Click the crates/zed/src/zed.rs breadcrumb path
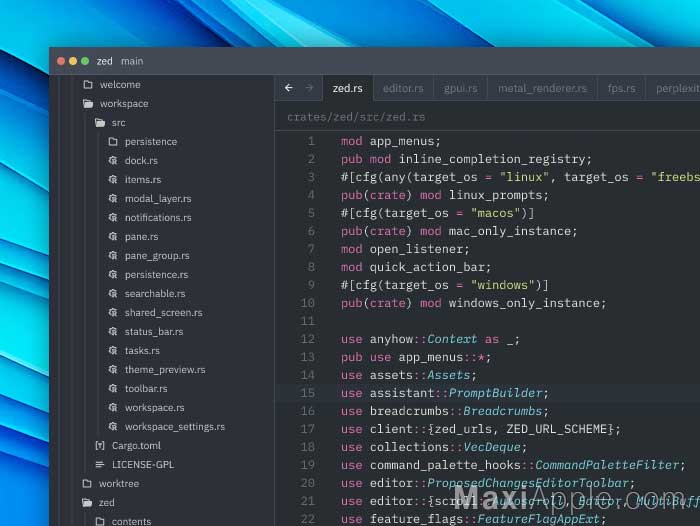The height and width of the screenshot is (526, 700). tap(356, 117)
